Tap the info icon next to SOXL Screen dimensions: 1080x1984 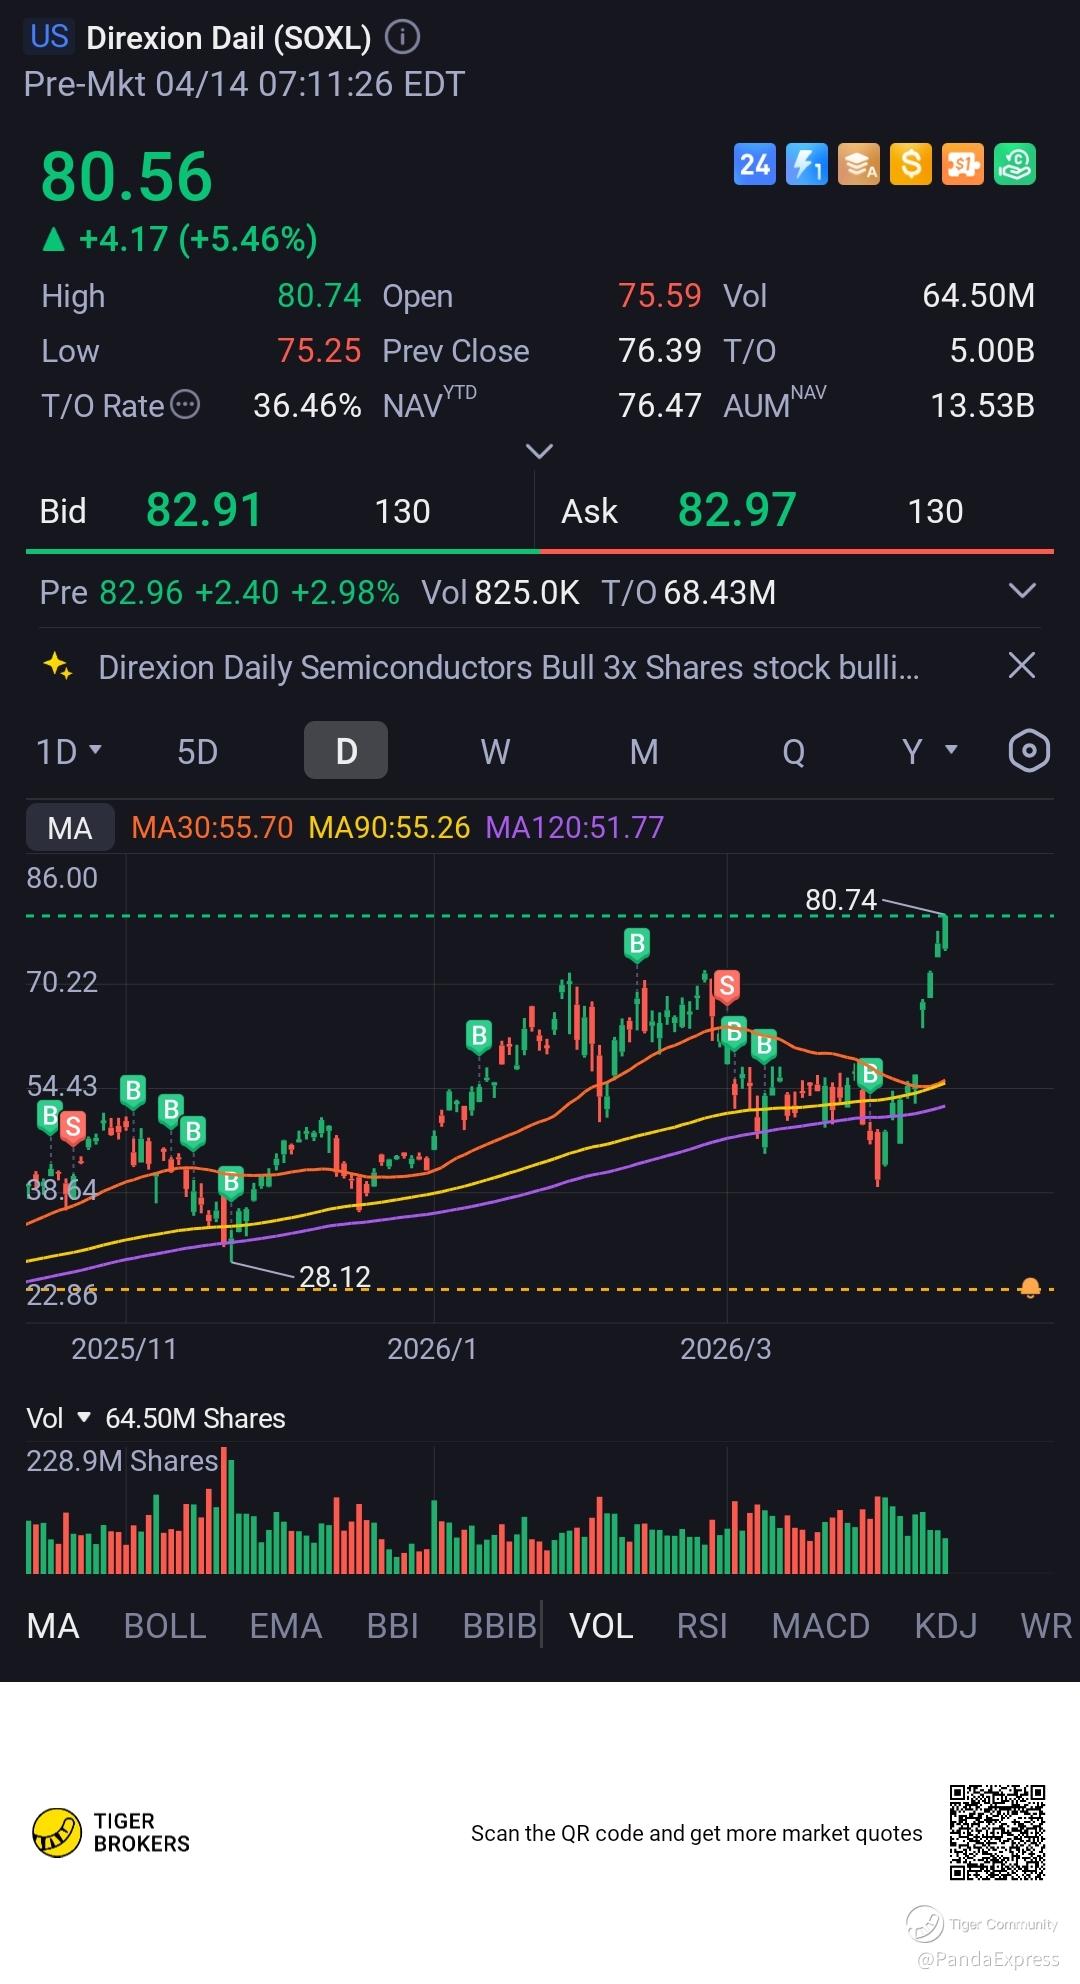tap(402, 37)
